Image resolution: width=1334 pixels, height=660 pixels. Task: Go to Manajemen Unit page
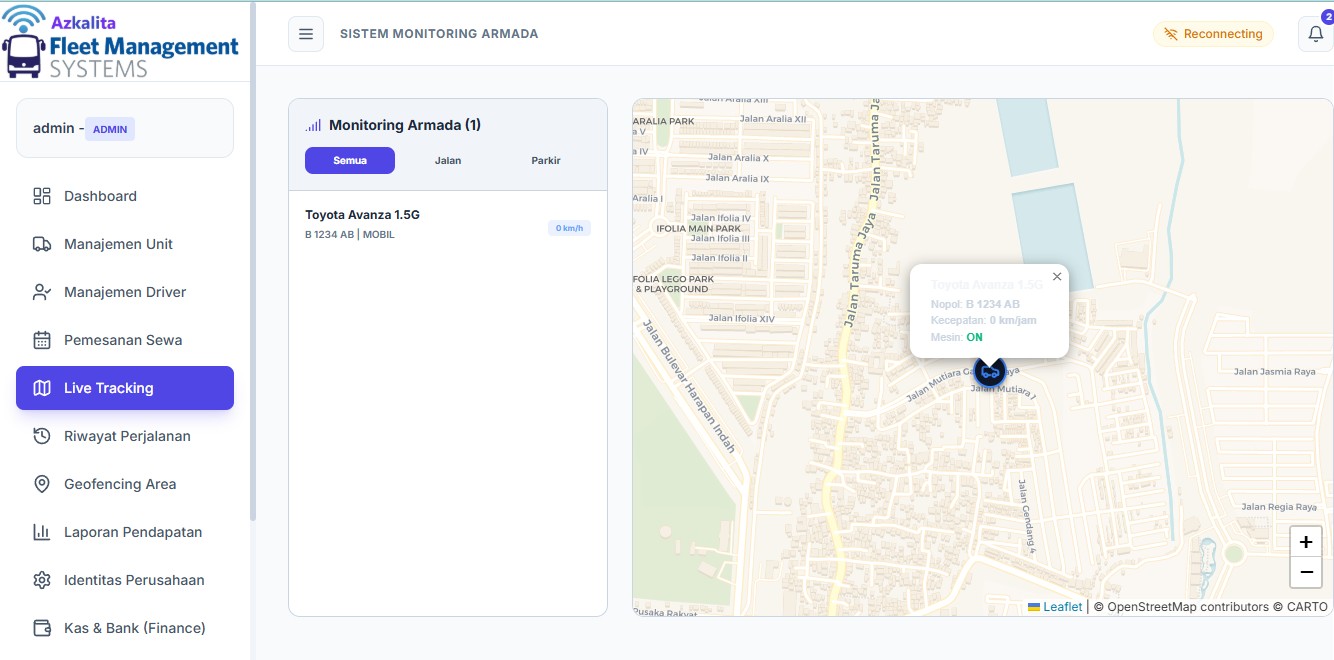click(x=125, y=244)
